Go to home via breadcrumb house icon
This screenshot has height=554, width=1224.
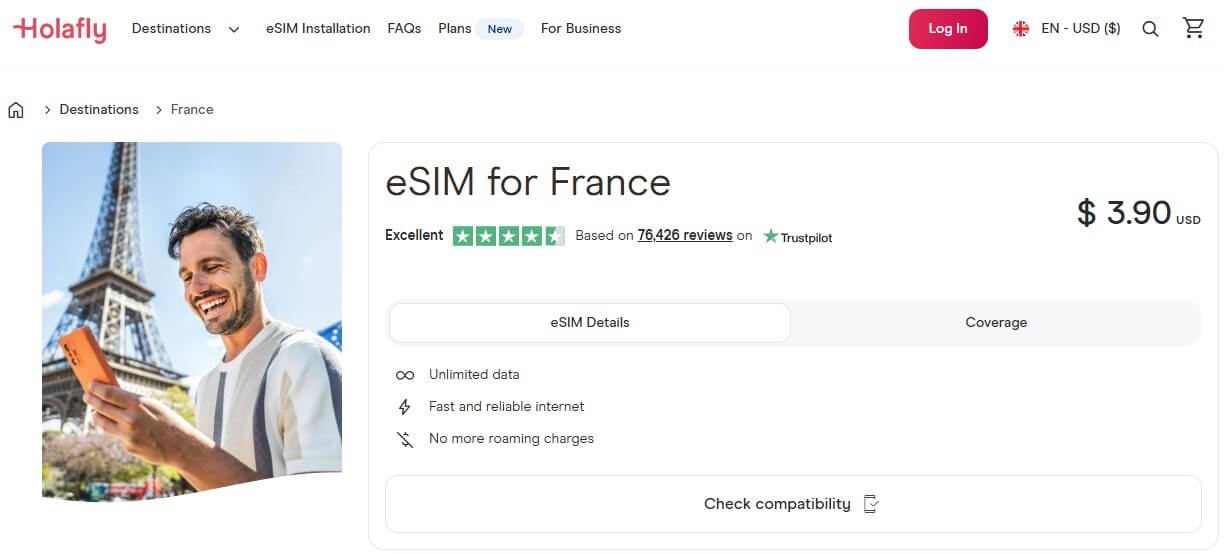[x=16, y=110]
